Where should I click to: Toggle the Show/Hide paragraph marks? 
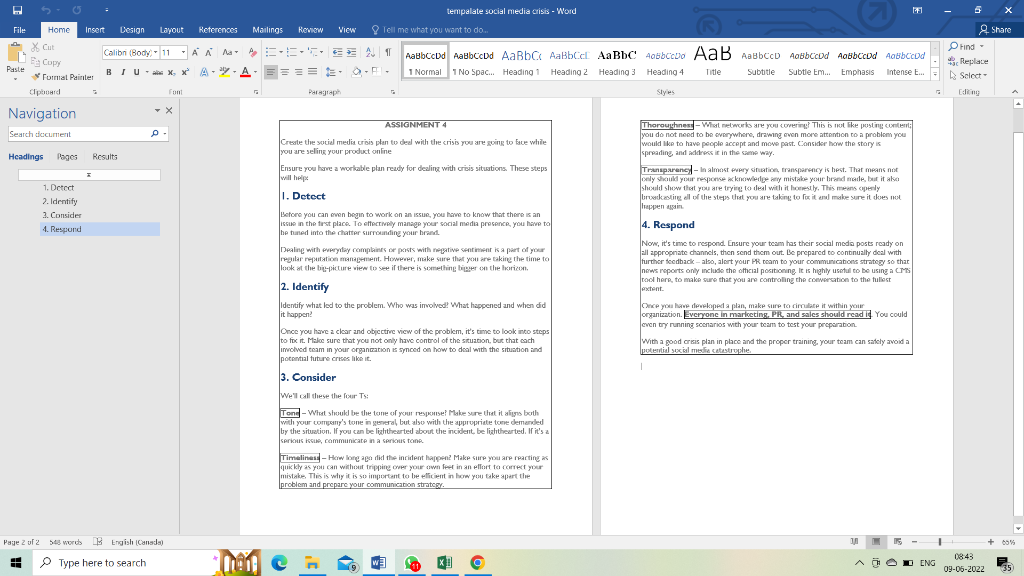pyautogui.click(x=388, y=52)
